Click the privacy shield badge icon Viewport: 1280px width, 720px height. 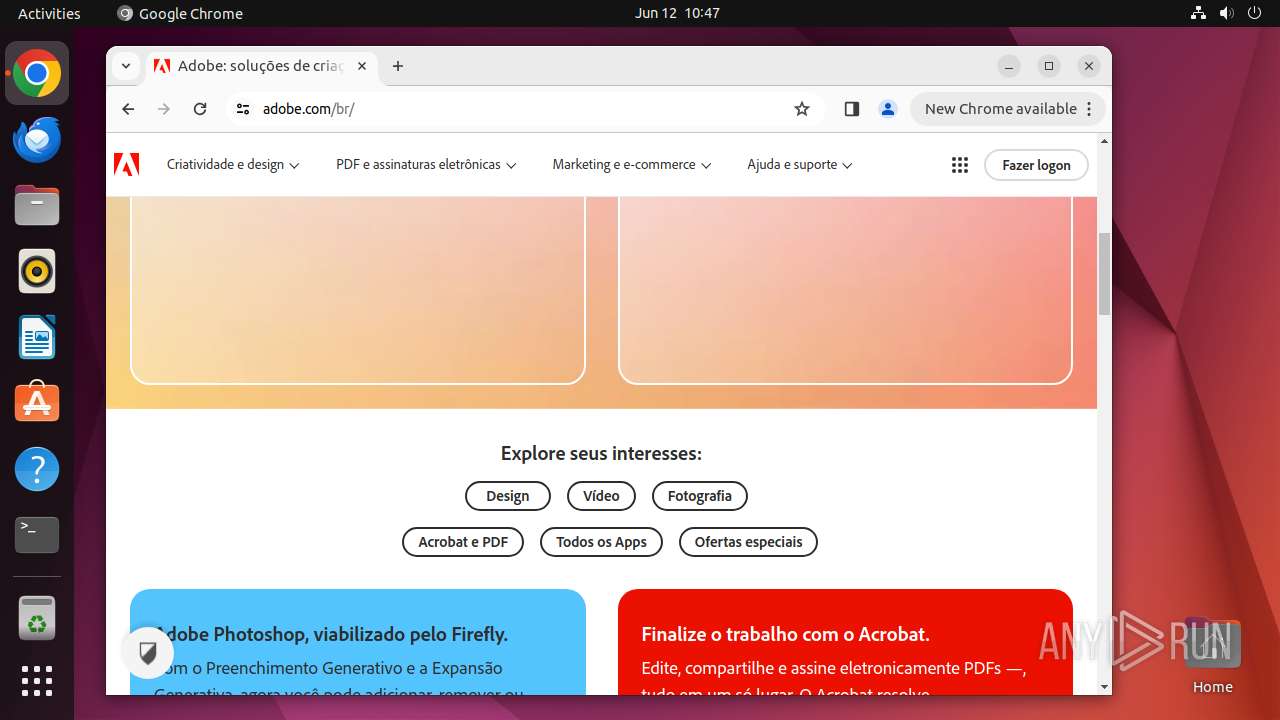click(148, 654)
